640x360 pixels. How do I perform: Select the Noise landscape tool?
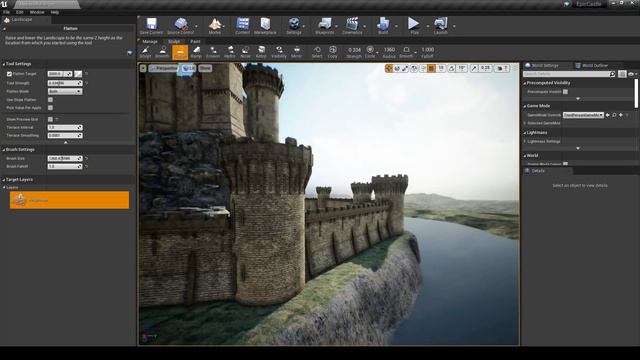coord(245,52)
